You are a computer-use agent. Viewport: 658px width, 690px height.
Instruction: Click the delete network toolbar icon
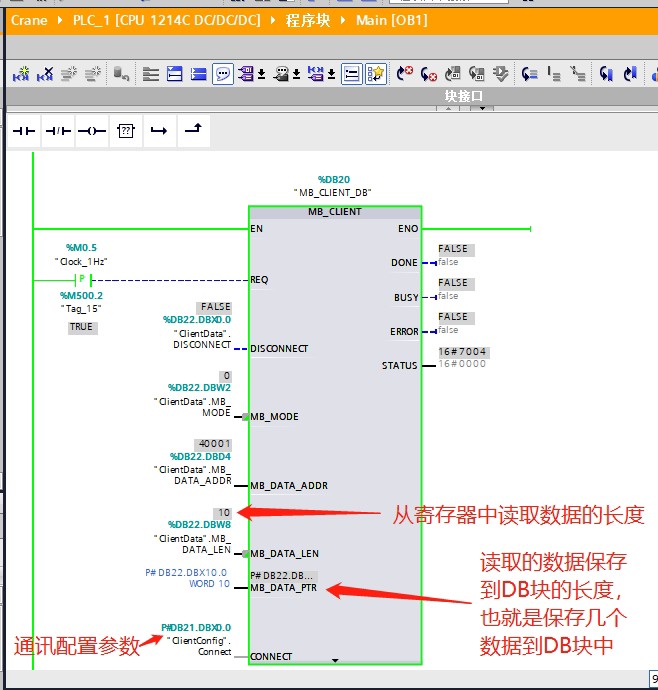(45, 74)
